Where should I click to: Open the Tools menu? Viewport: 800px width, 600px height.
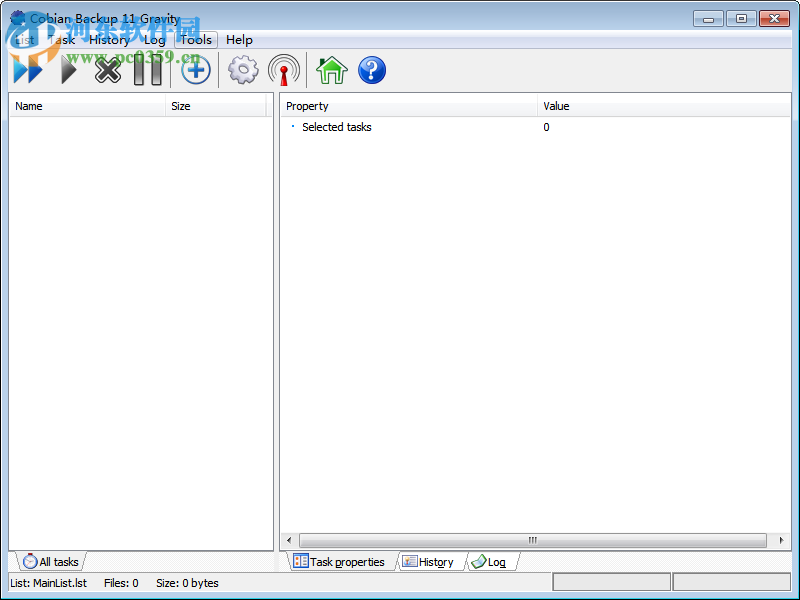tap(196, 40)
